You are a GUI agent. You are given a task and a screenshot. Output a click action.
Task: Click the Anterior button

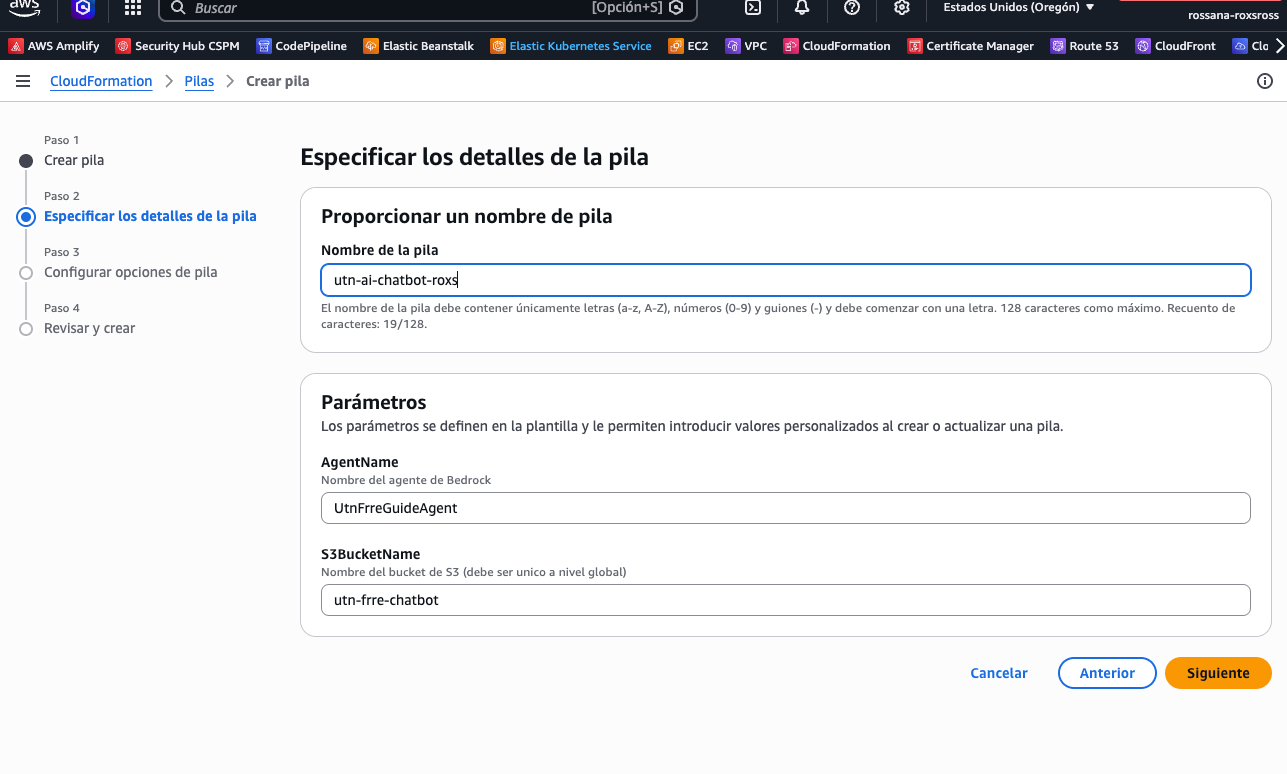point(1107,673)
